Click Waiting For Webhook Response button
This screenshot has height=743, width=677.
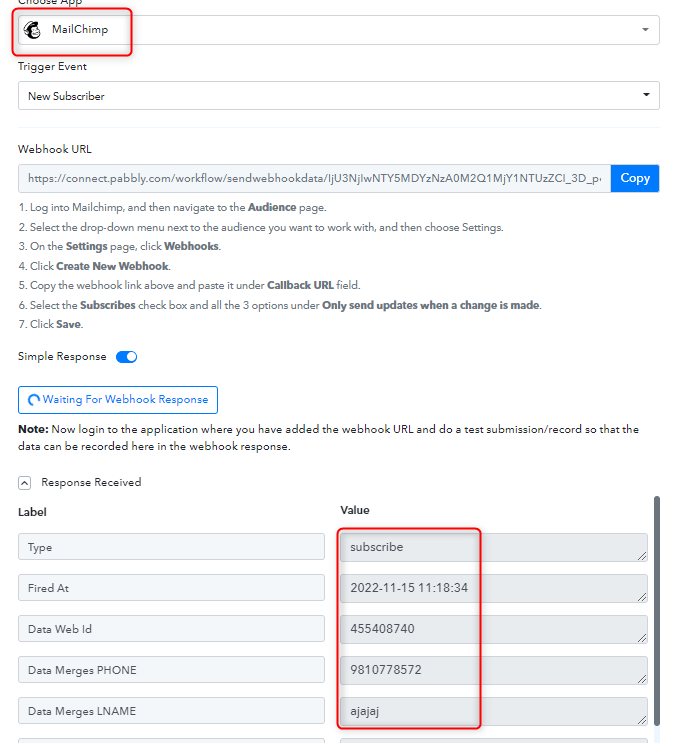point(117,399)
